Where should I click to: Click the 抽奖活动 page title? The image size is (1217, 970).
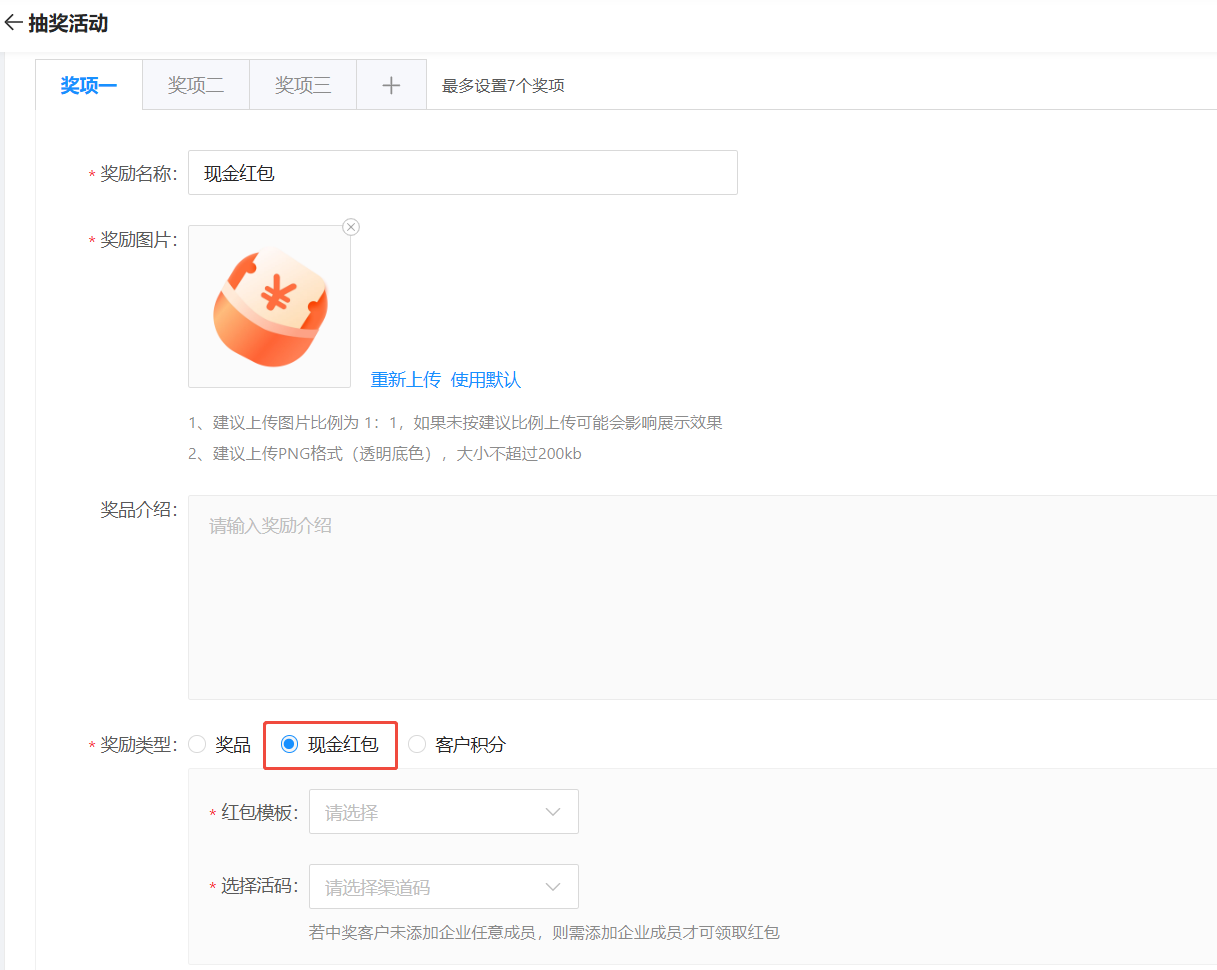click(x=68, y=23)
